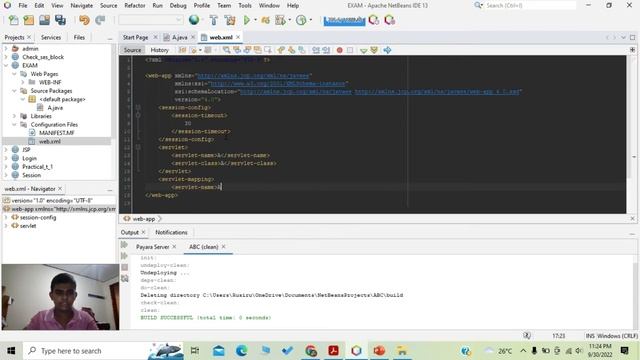
Task: Click the blue validate XML arrow icon
Action: click(x=387, y=50)
